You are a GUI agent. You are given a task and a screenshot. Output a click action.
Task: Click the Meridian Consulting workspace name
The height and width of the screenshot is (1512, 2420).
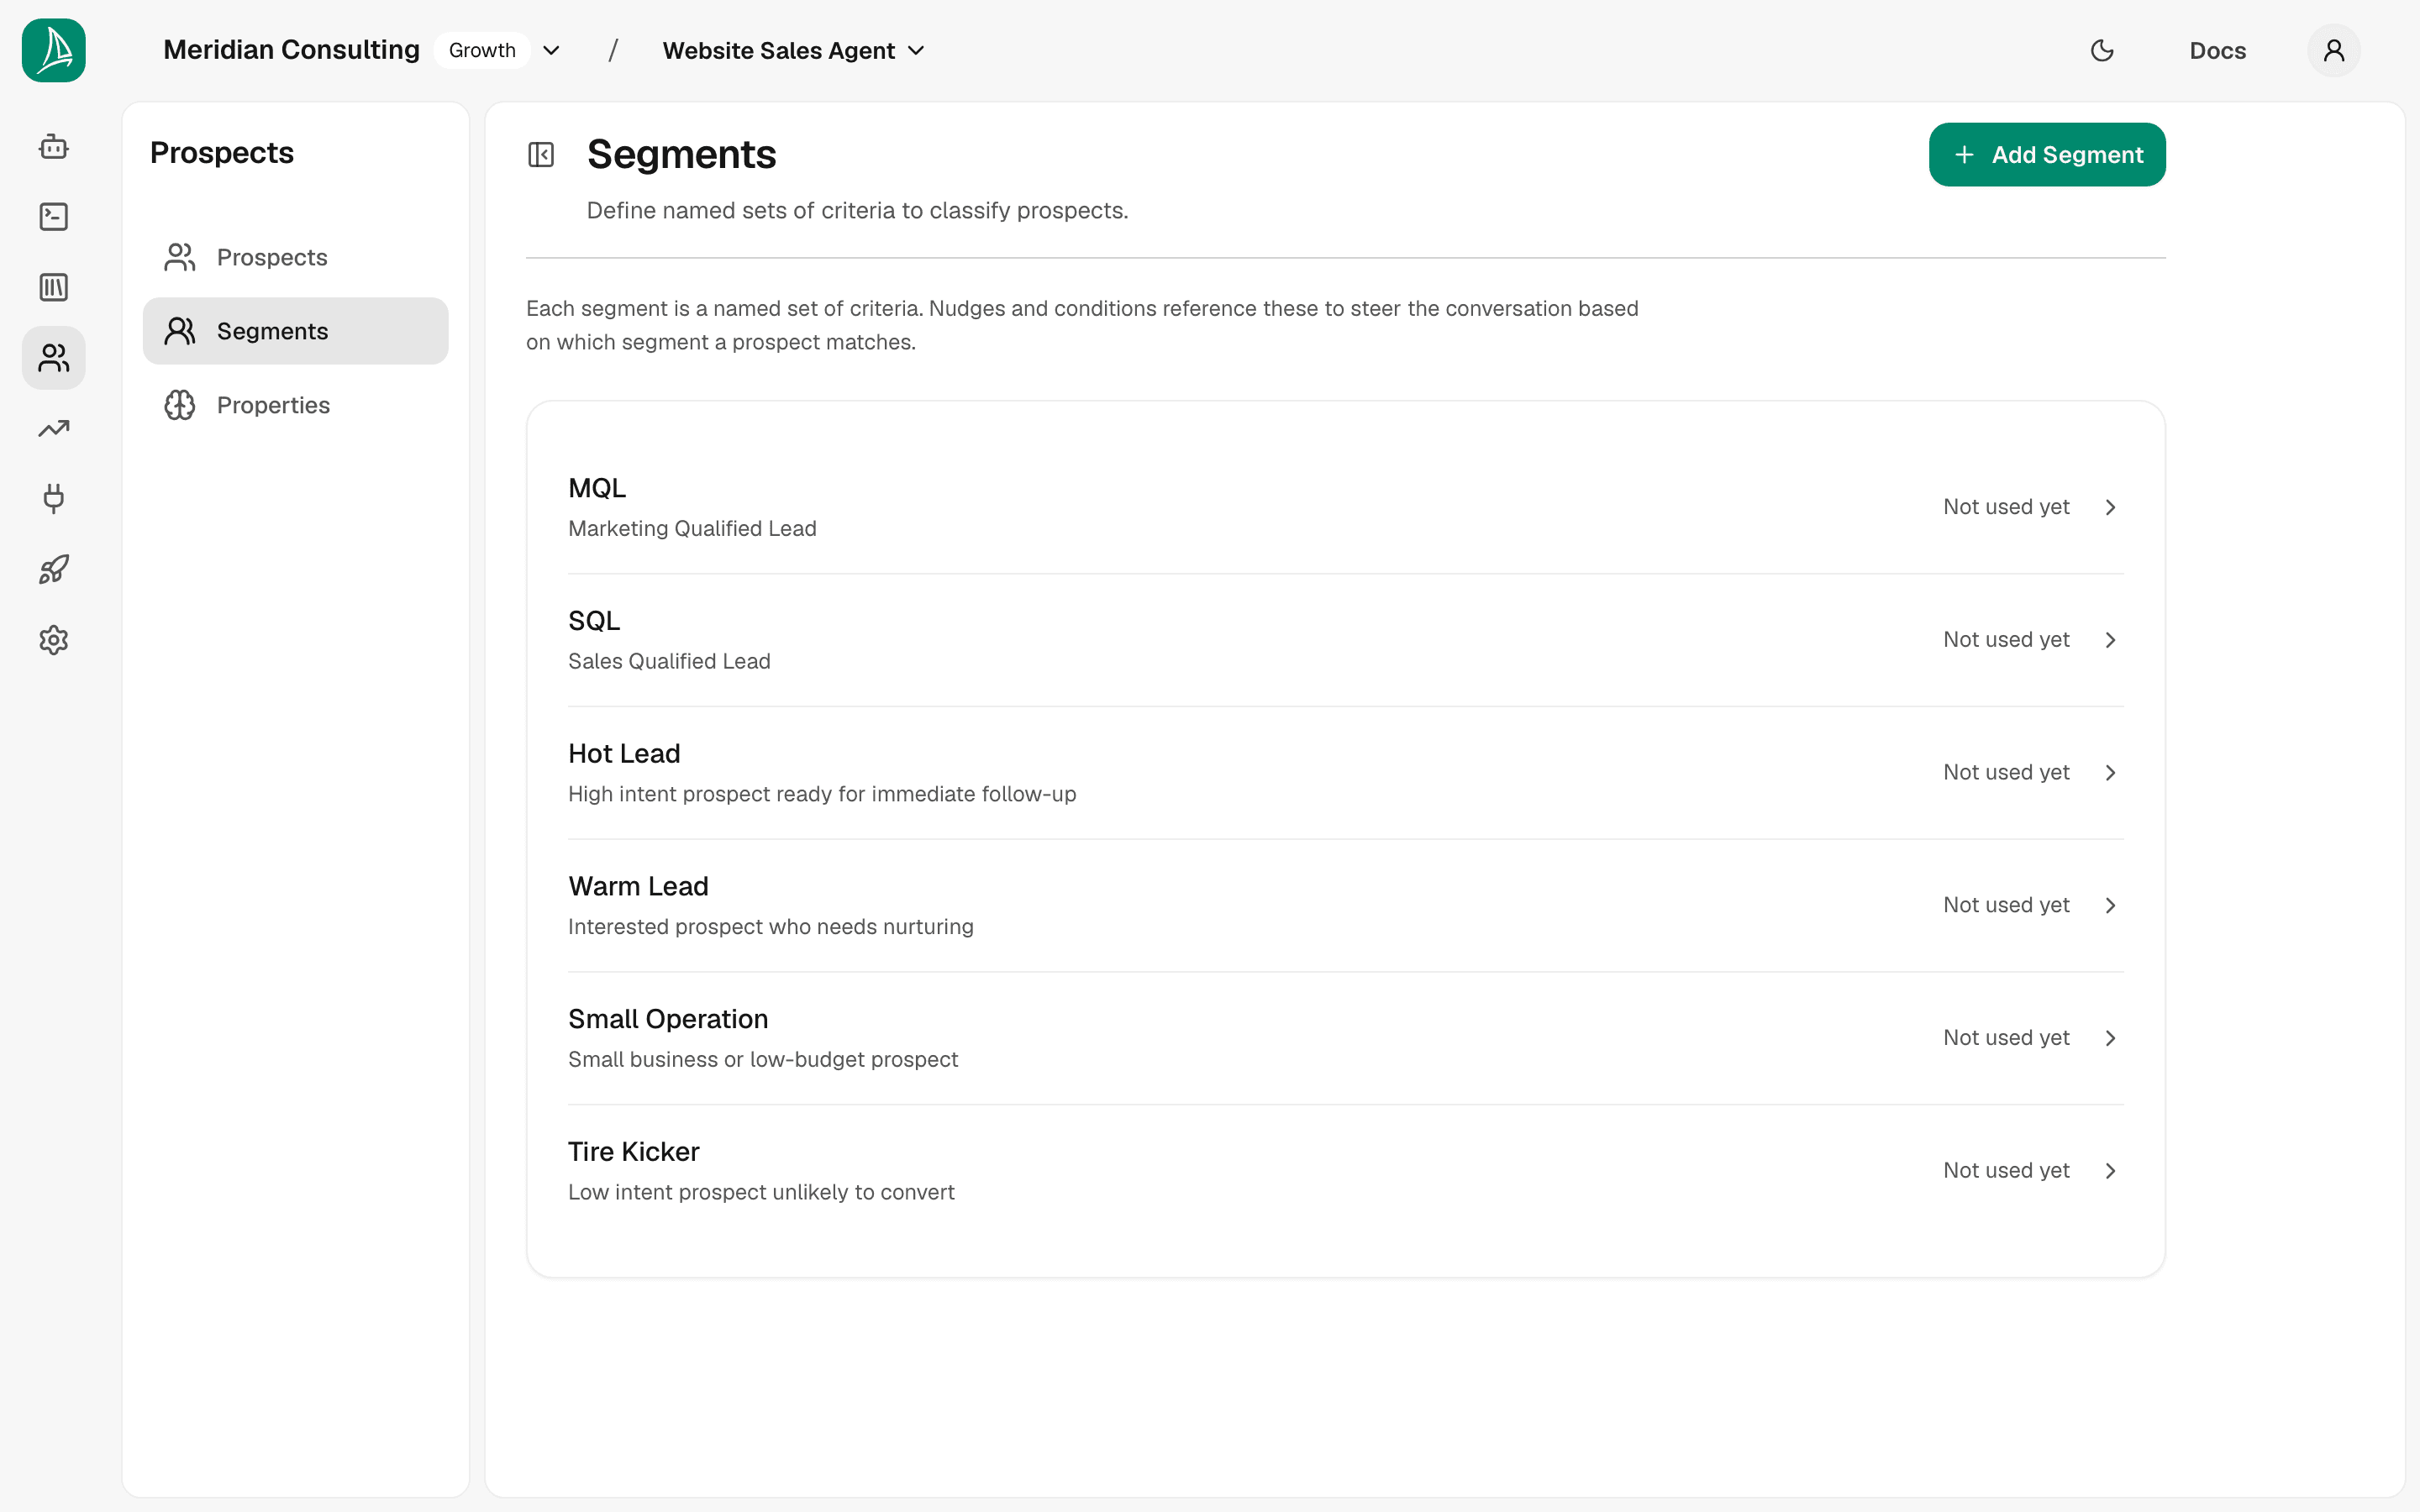291,50
